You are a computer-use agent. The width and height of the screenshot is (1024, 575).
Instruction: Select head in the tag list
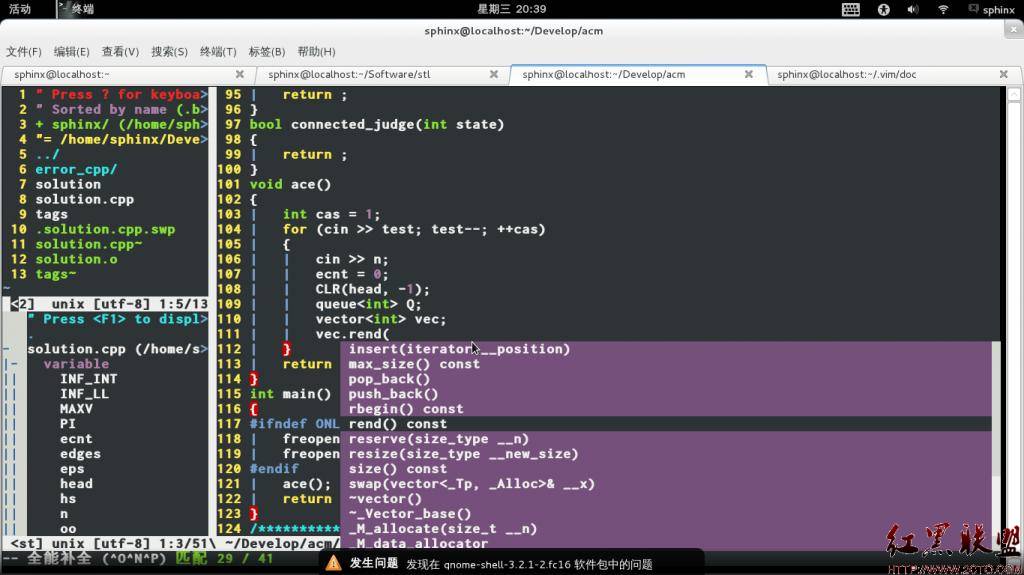[x=76, y=484]
